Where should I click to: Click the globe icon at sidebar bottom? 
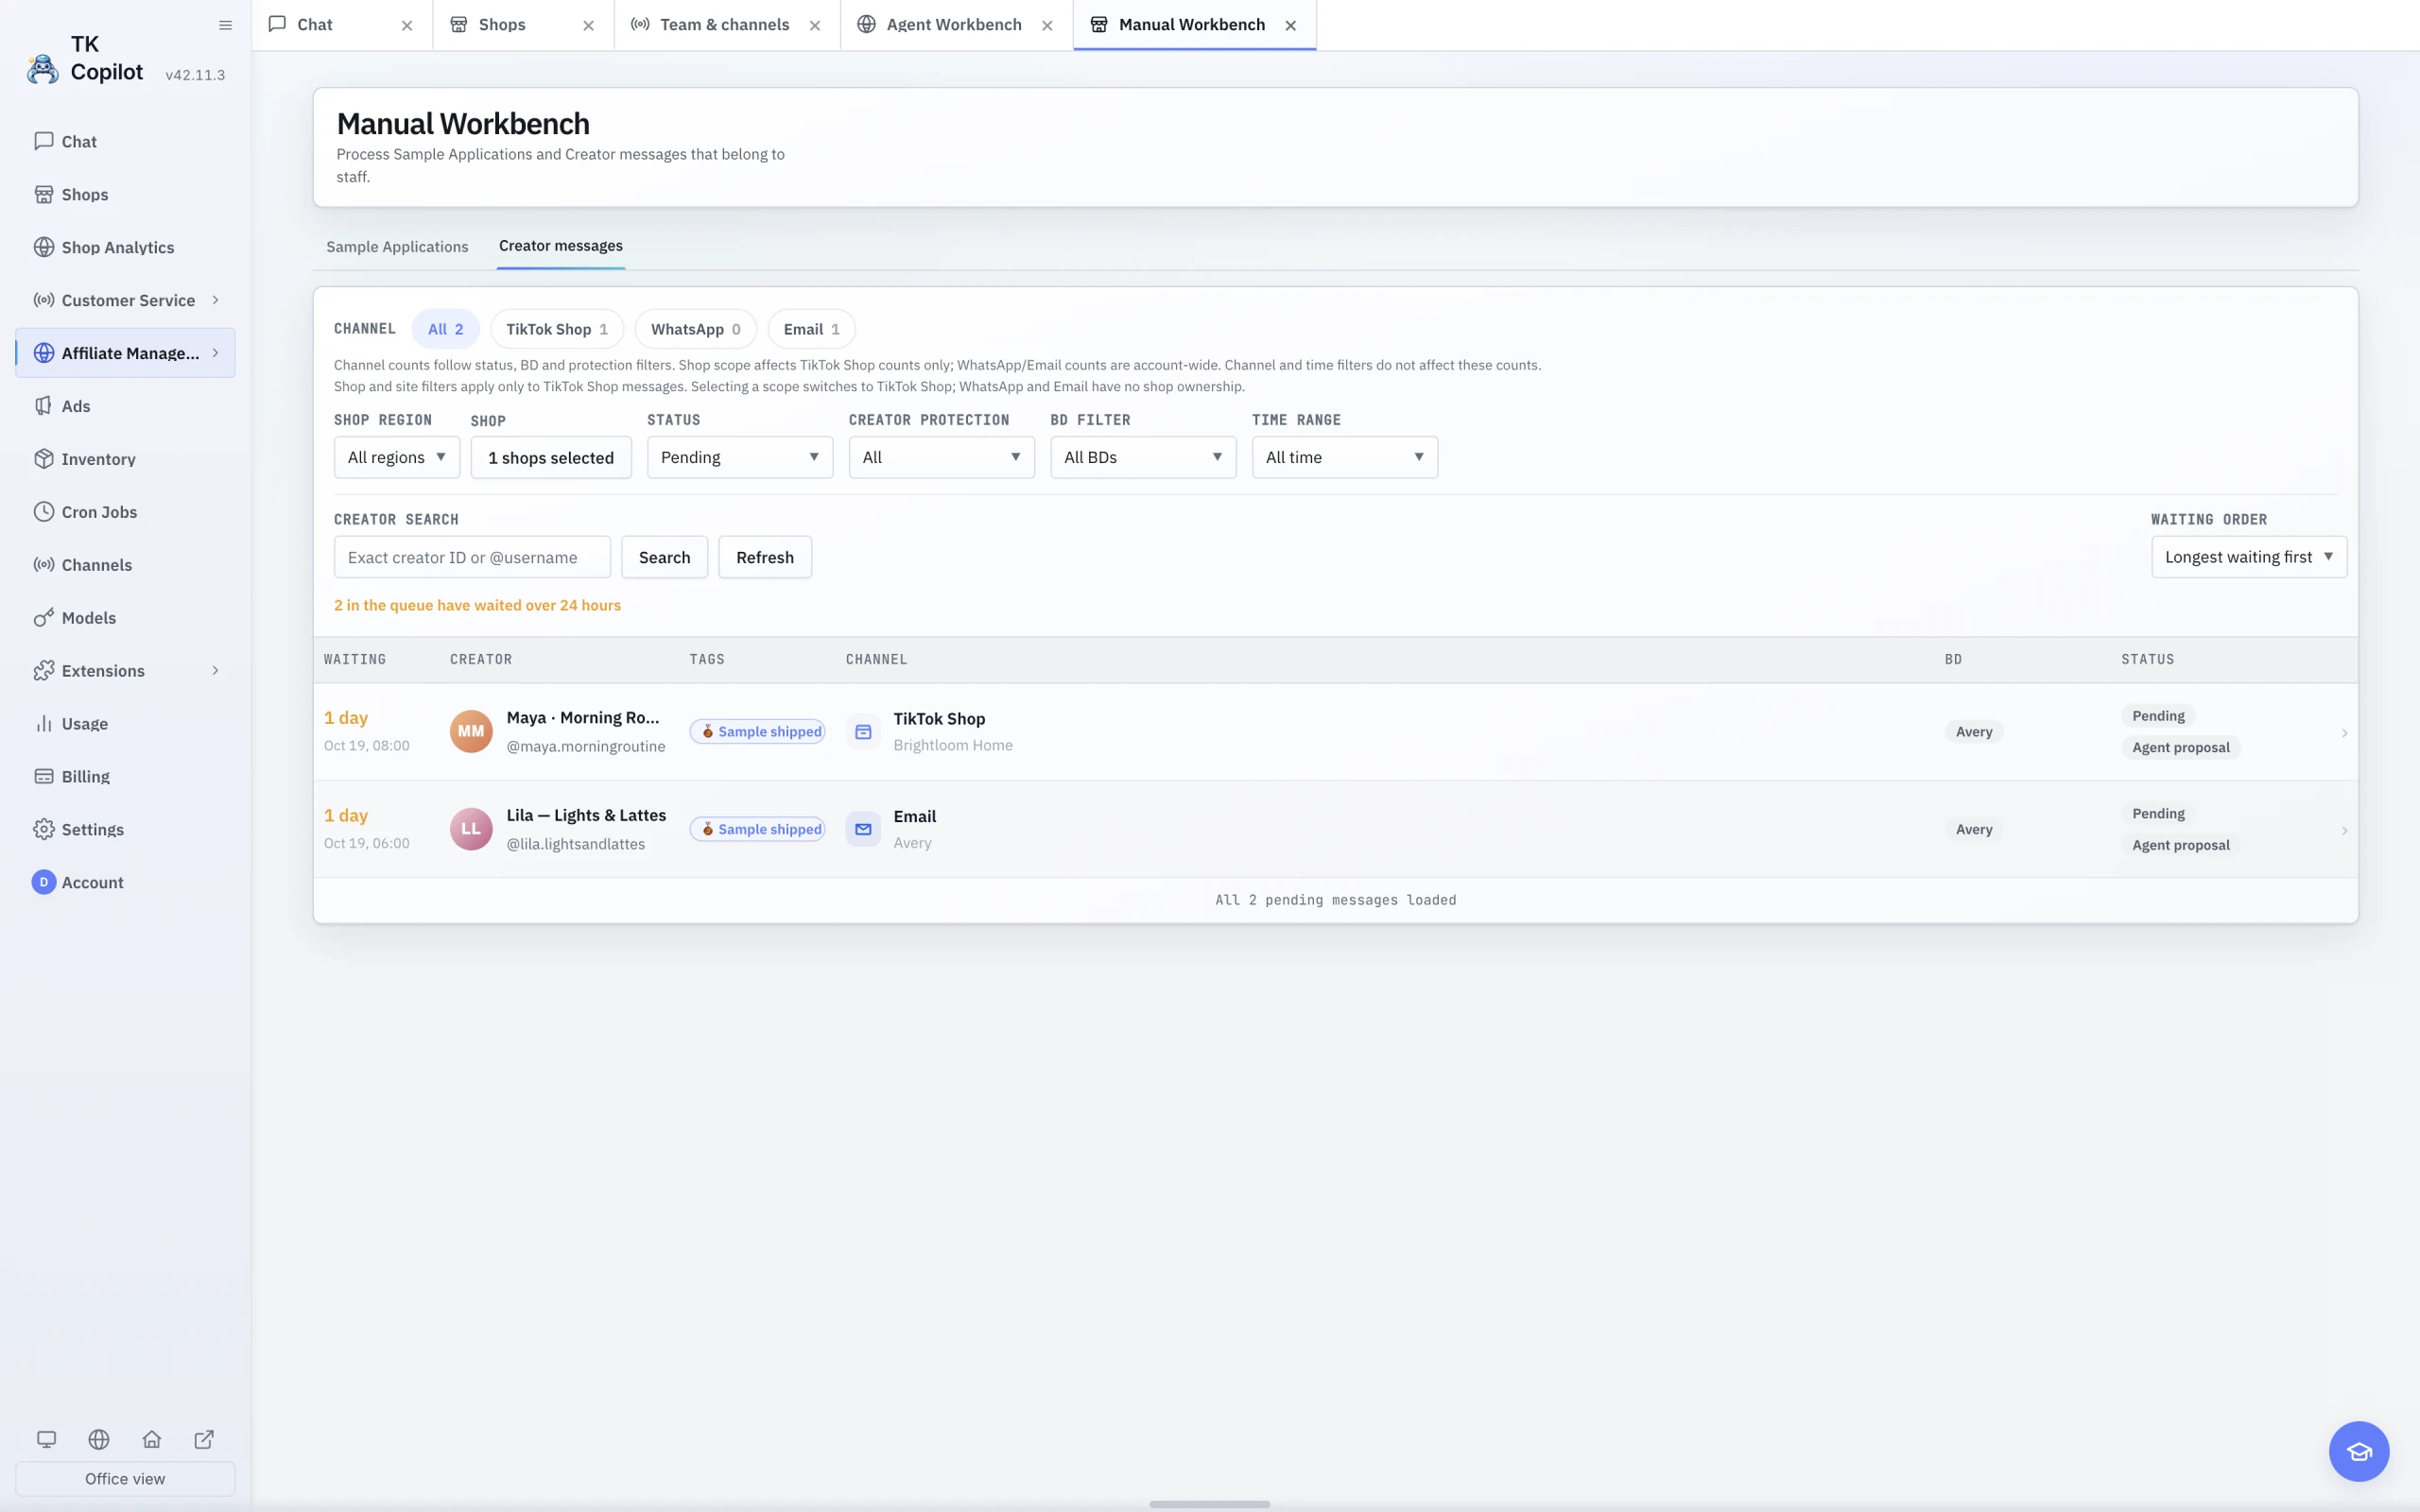pos(99,1439)
